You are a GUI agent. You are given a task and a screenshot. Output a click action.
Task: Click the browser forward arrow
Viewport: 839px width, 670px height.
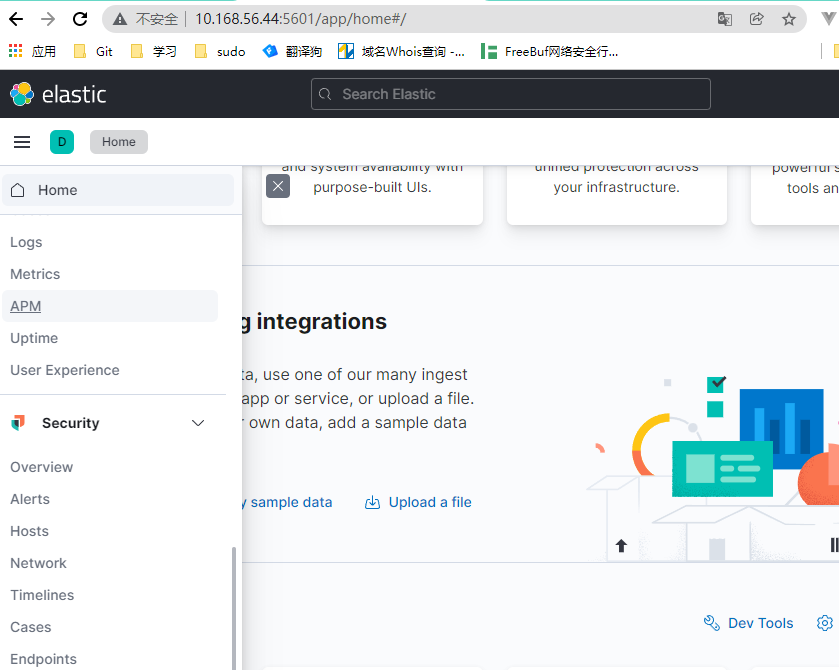48,19
